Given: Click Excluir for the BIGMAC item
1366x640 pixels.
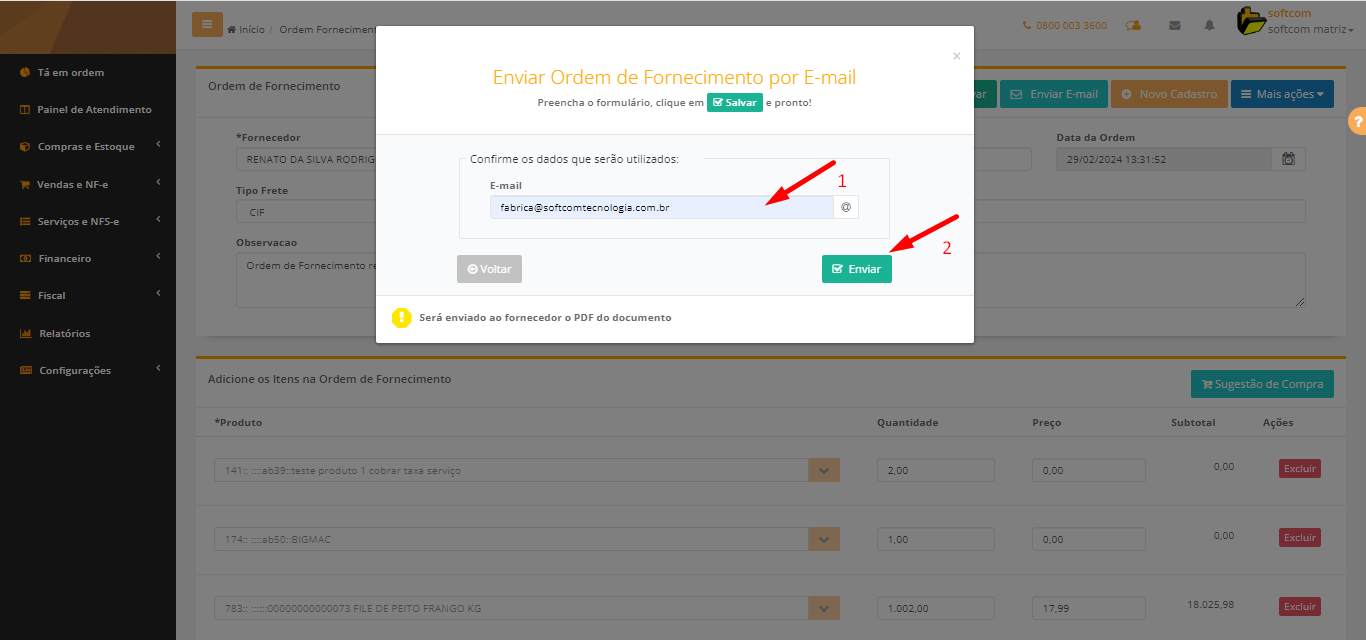Looking at the screenshot, I should point(1299,538).
